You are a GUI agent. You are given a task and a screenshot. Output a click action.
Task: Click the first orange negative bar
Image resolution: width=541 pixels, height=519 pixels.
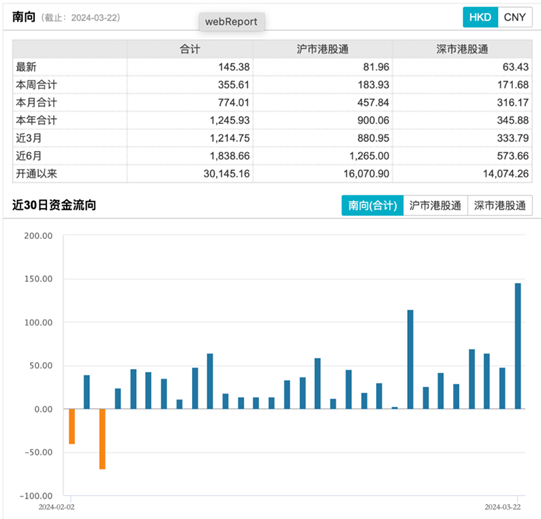click(72, 427)
